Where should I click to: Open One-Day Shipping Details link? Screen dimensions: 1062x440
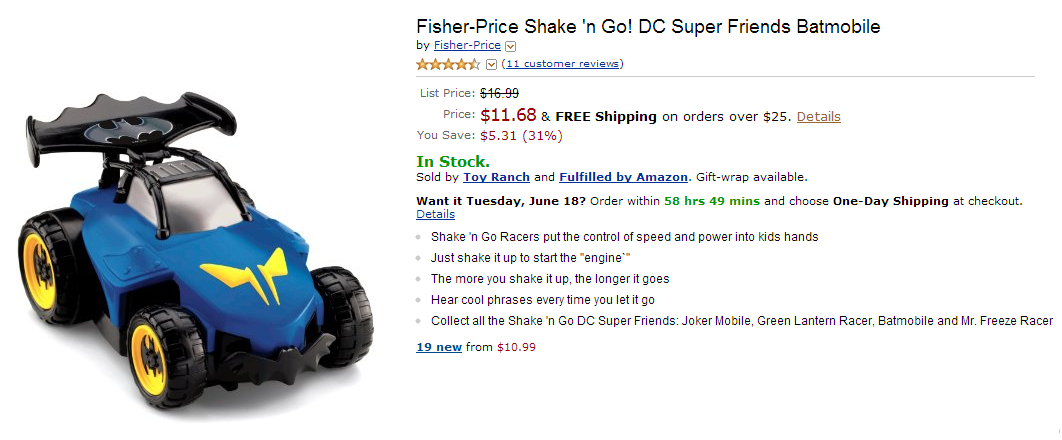click(435, 214)
